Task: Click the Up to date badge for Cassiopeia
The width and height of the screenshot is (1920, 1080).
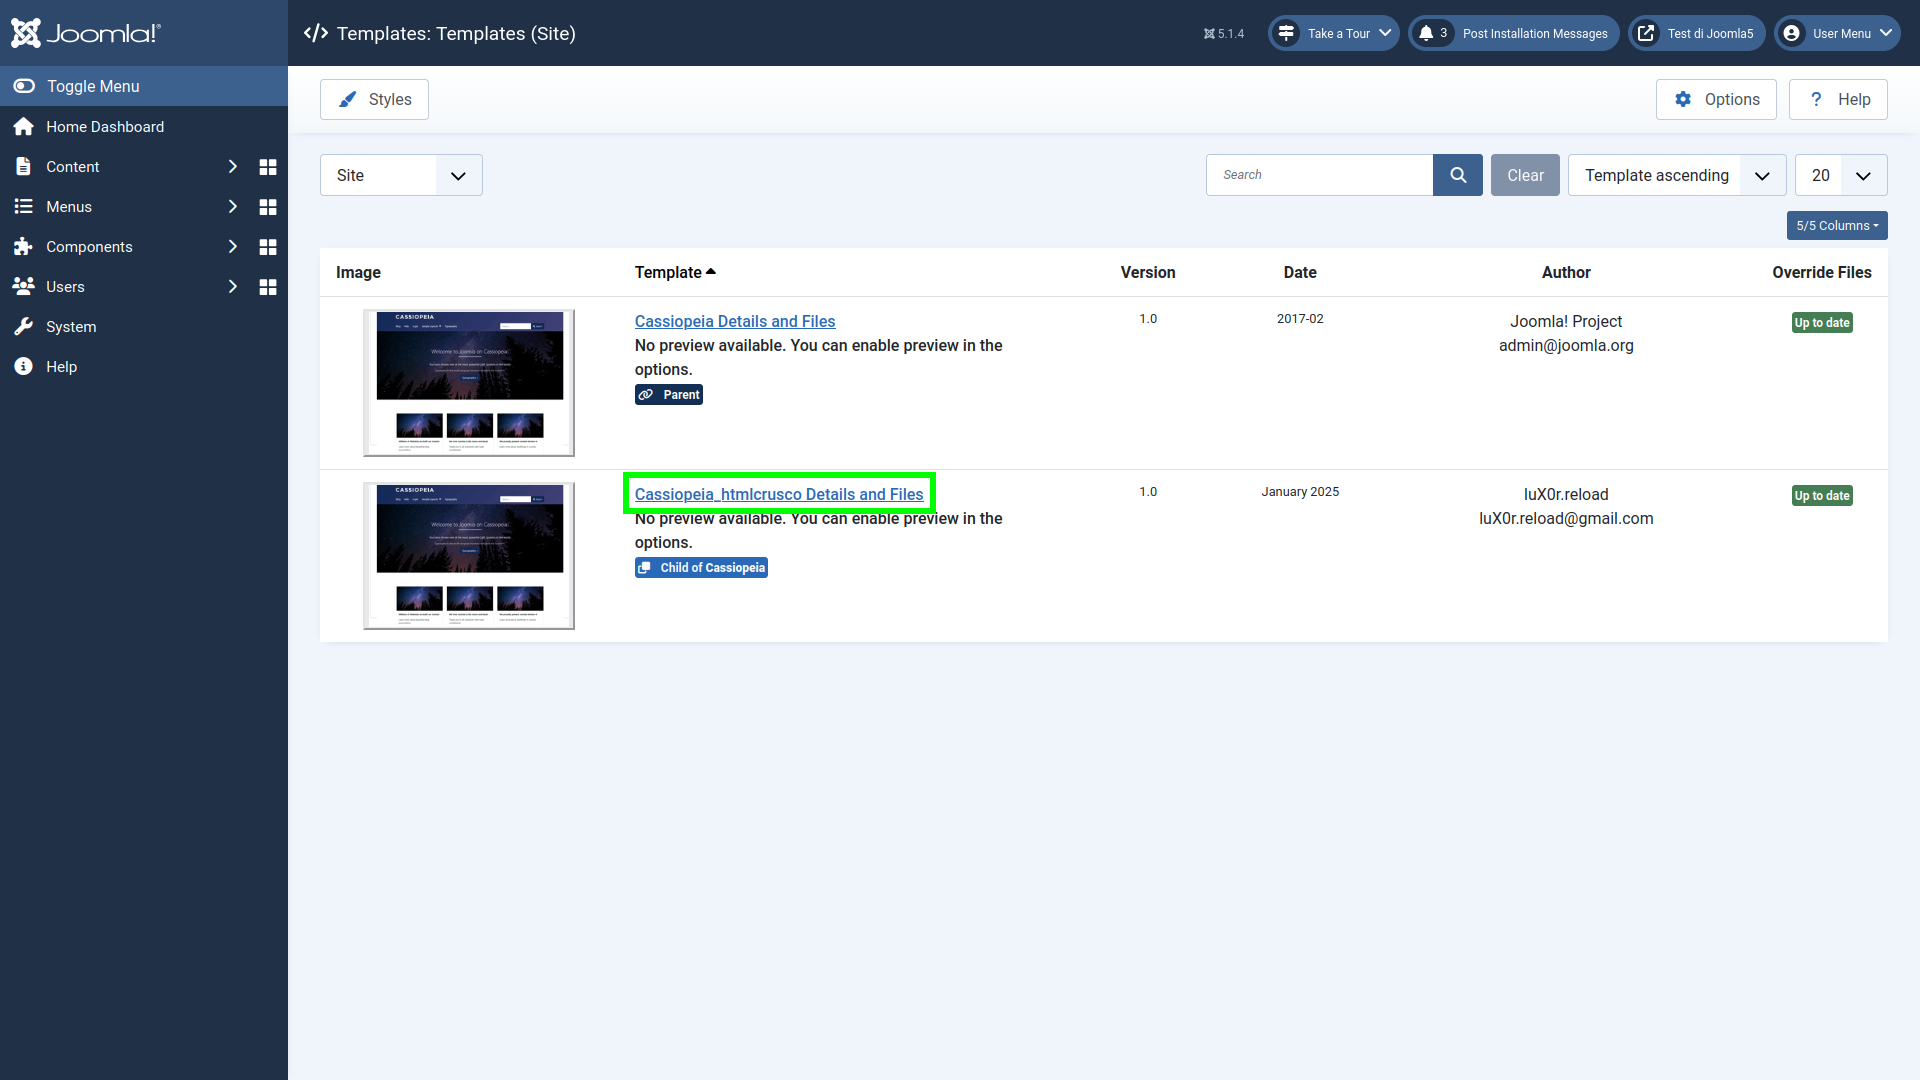Action: click(x=1822, y=323)
